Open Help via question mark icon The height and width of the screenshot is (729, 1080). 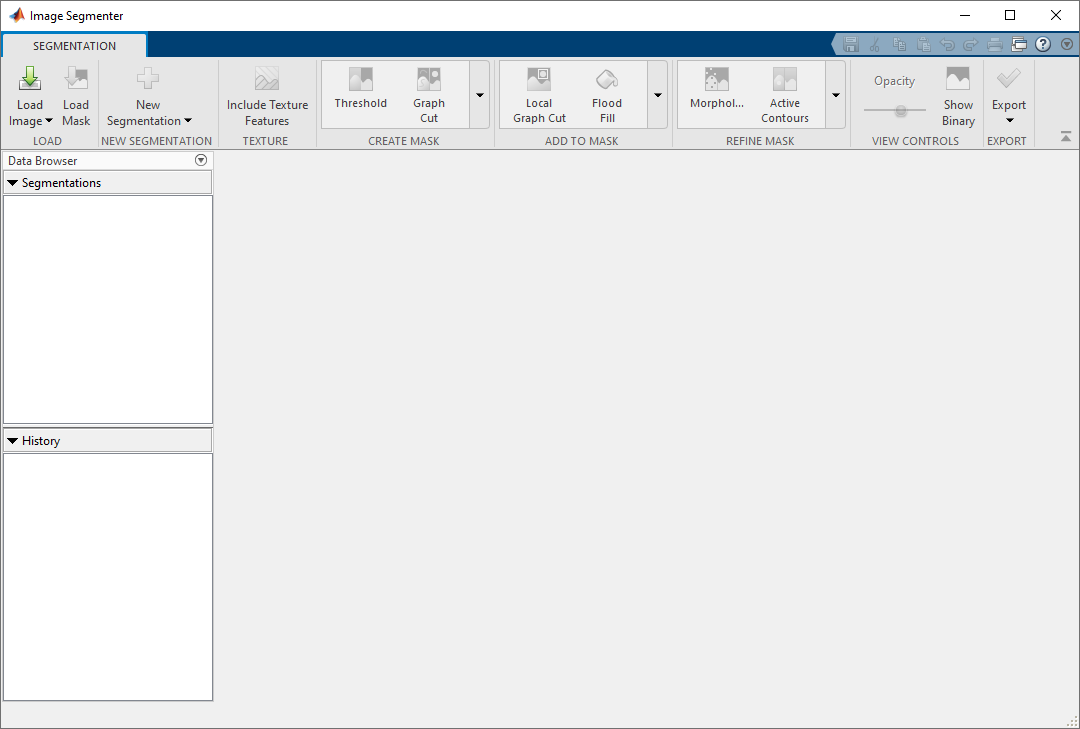pos(1043,45)
